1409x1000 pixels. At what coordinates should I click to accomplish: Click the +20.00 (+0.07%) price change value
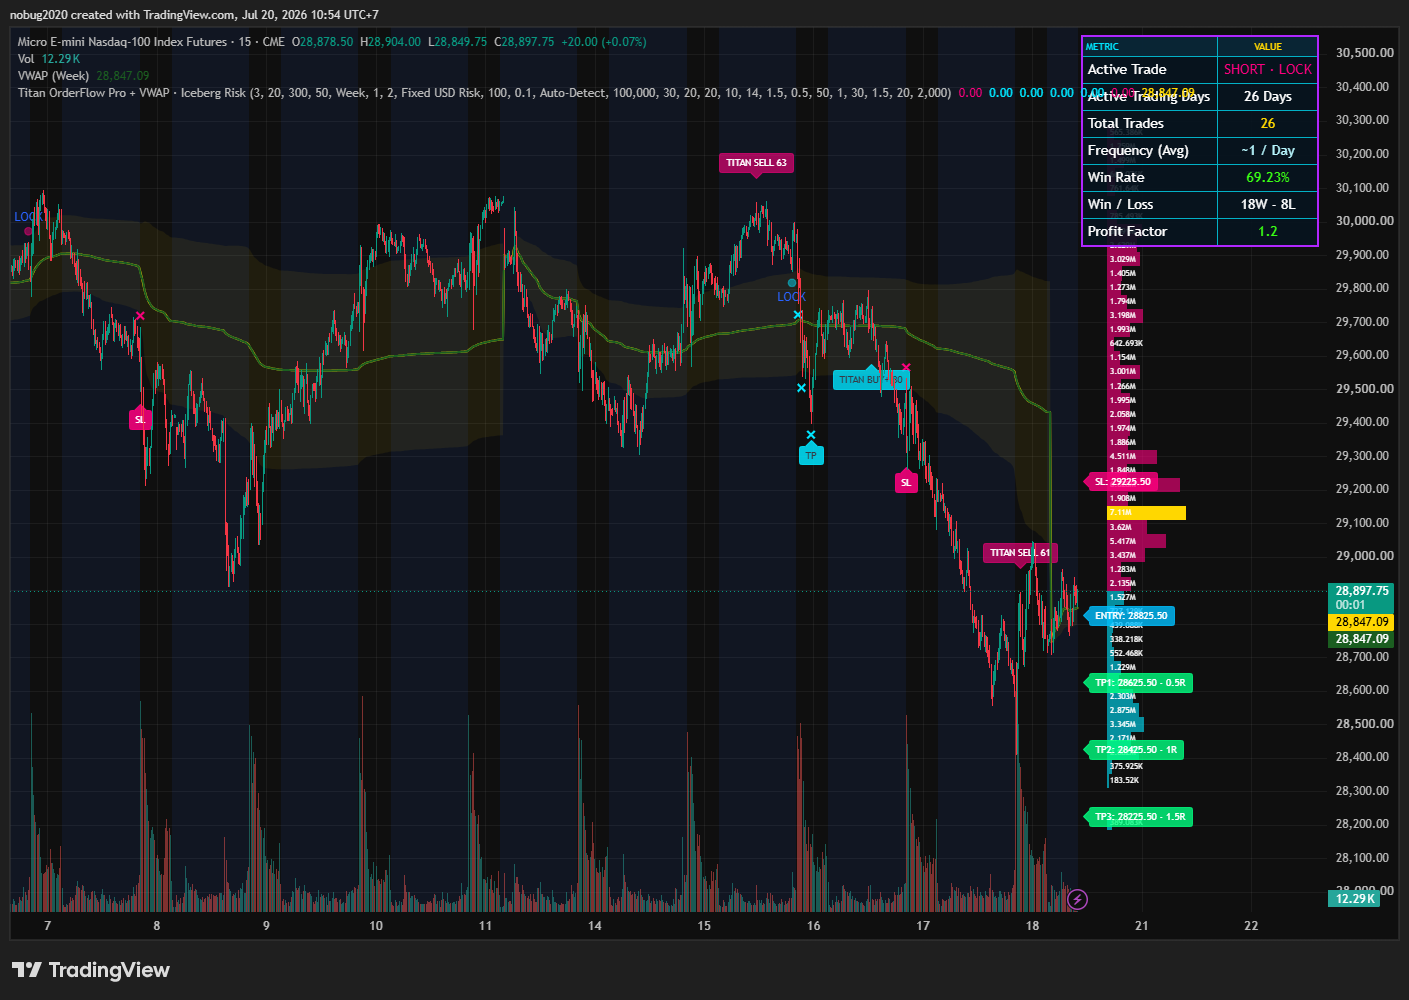pos(604,42)
